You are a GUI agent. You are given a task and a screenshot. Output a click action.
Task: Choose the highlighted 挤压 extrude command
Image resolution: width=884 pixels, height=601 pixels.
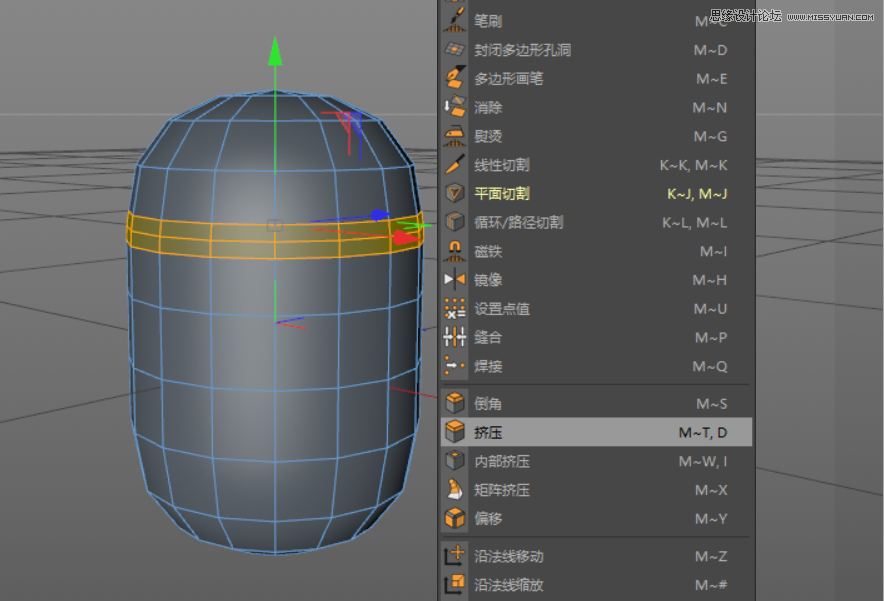tap(500, 432)
